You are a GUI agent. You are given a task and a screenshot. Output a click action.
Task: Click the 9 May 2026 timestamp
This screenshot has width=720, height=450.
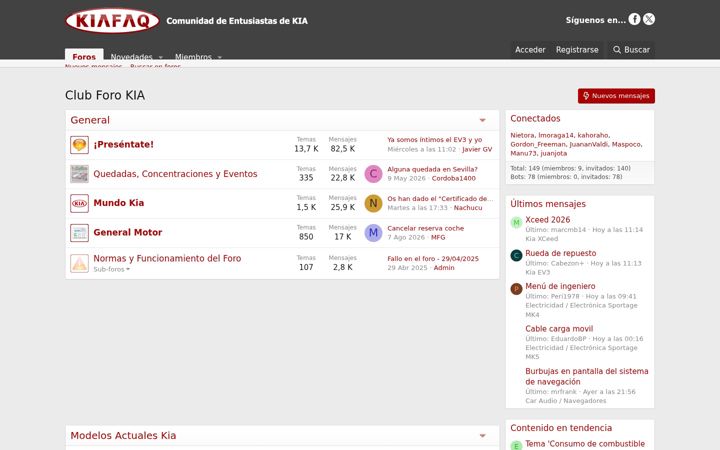coord(406,179)
